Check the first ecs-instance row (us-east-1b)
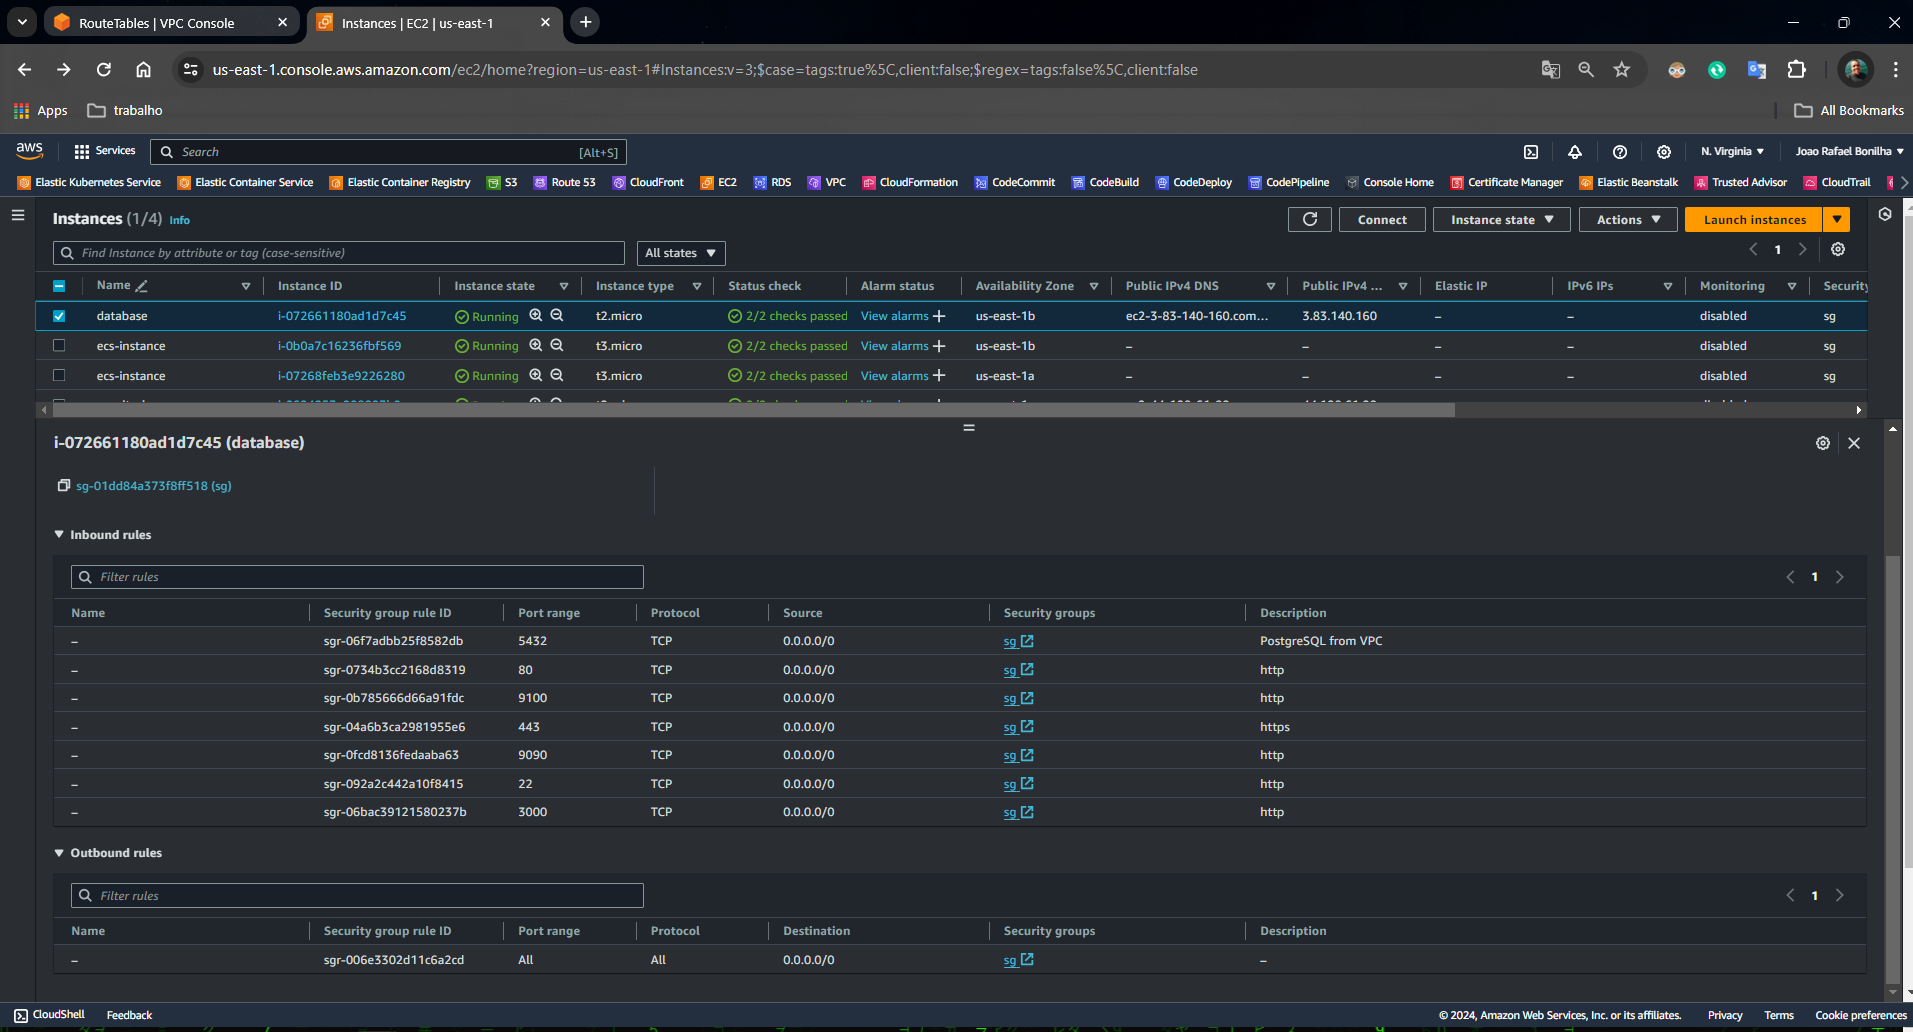This screenshot has width=1913, height=1032. [59, 345]
